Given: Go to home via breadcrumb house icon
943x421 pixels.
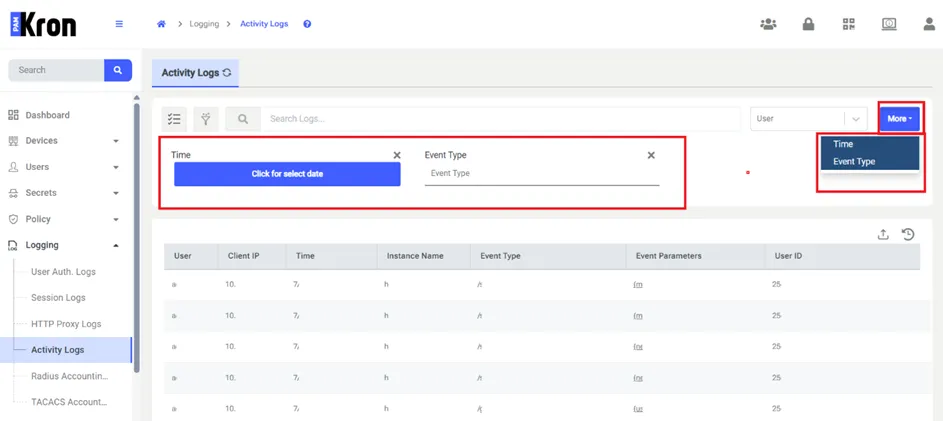Looking at the screenshot, I should [x=161, y=24].
